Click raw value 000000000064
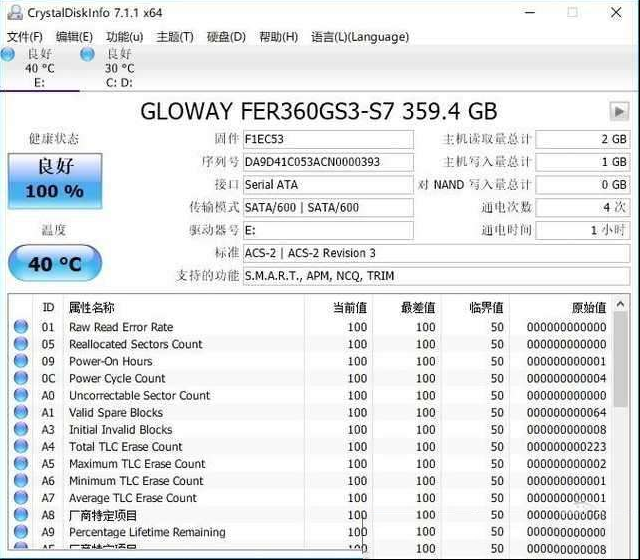This screenshot has width=640, height=560. [567, 412]
